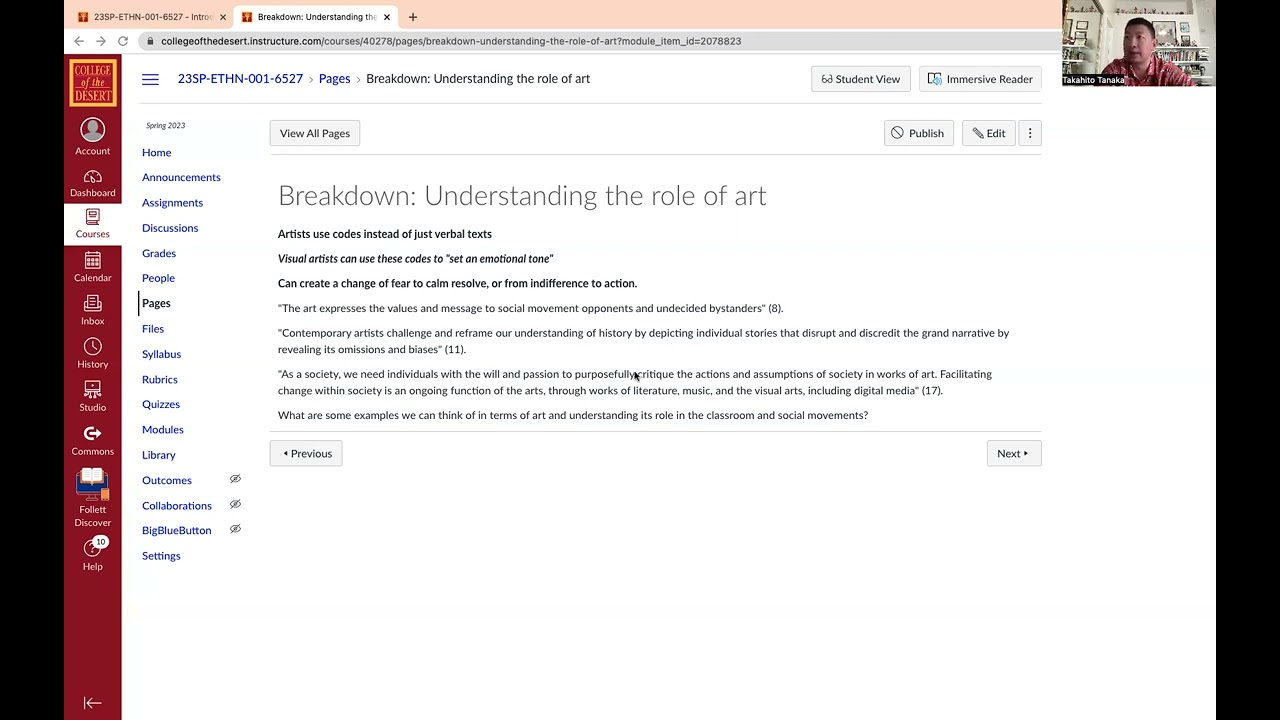Select Pages in course navigation
This screenshot has height=720, width=1280.
156,303
